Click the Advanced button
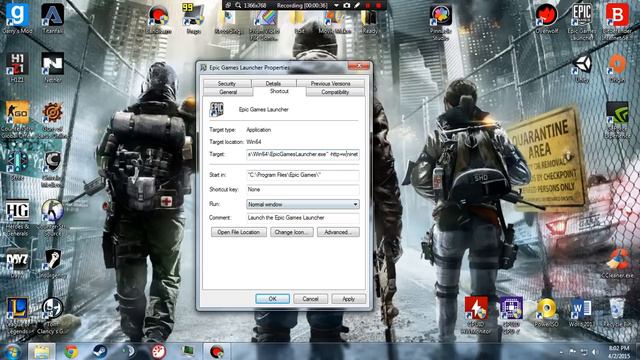The width and height of the screenshot is (640, 360). click(338, 232)
